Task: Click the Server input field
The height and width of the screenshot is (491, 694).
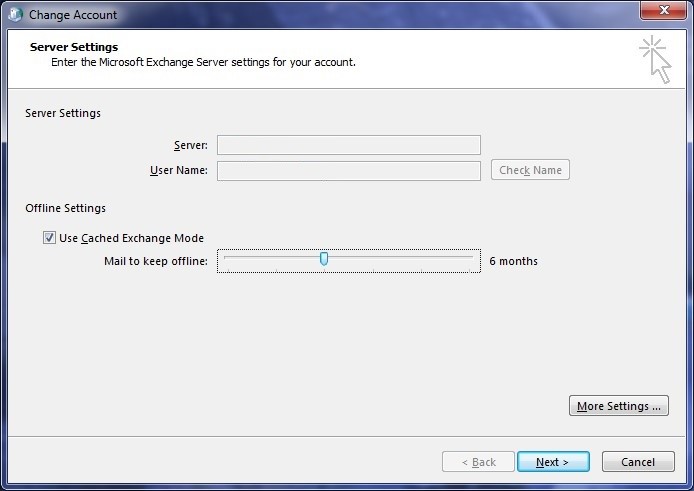Action: [349, 145]
